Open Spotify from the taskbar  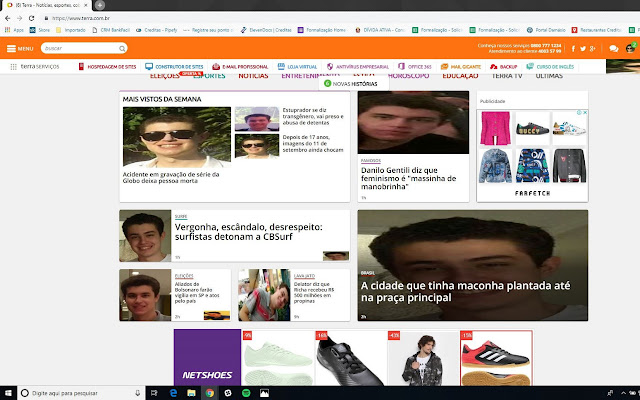[246, 393]
